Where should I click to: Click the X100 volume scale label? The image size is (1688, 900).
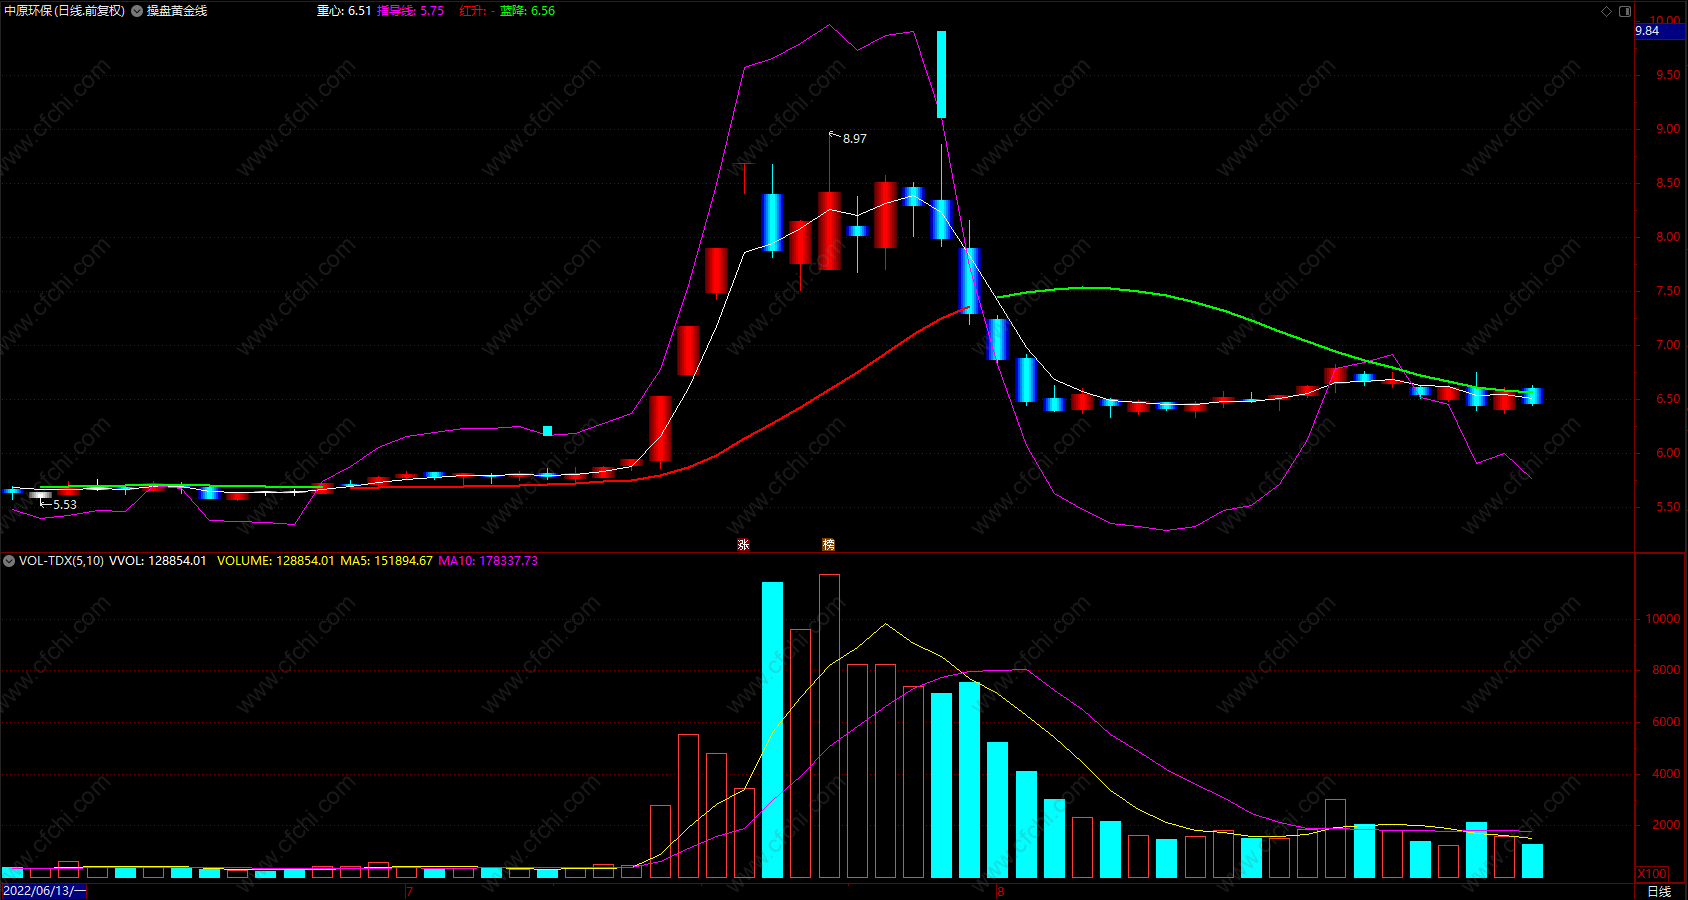pyautogui.click(x=1653, y=874)
